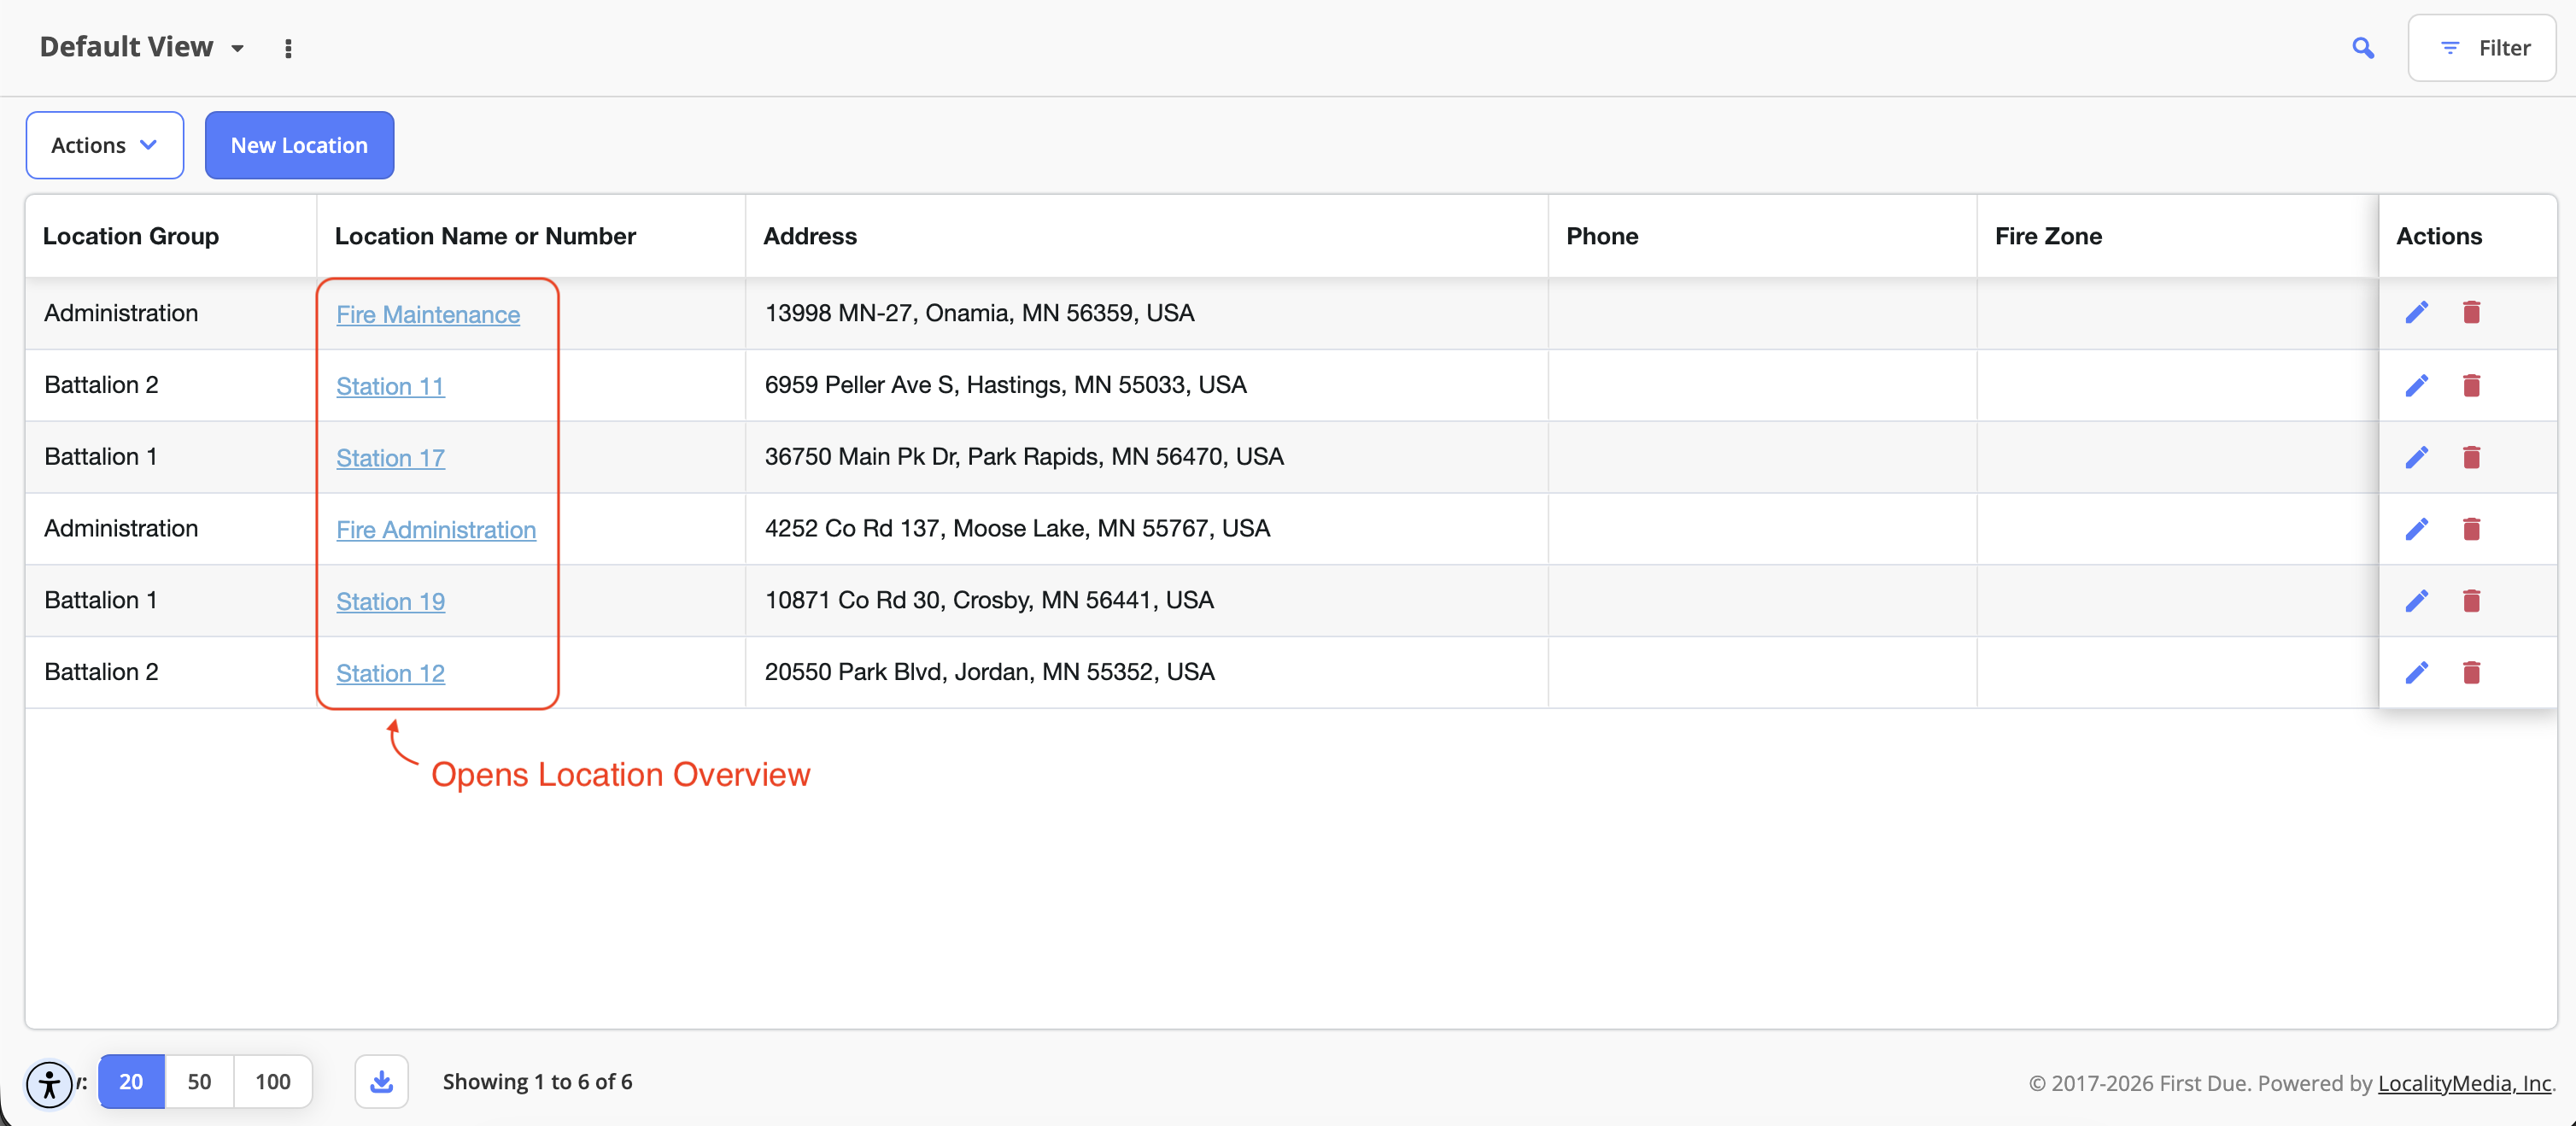
Task: Select the address 13998 MN-27, Onamia
Action: click(x=979, y=313)
